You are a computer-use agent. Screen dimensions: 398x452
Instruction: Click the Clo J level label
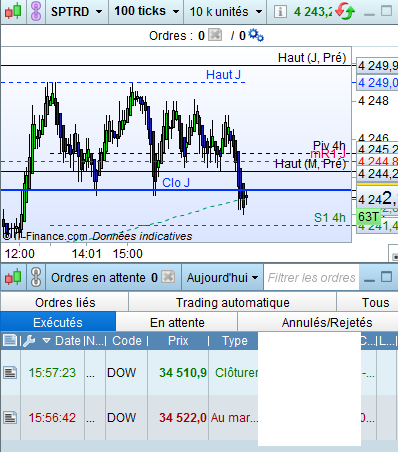(176, 183)
